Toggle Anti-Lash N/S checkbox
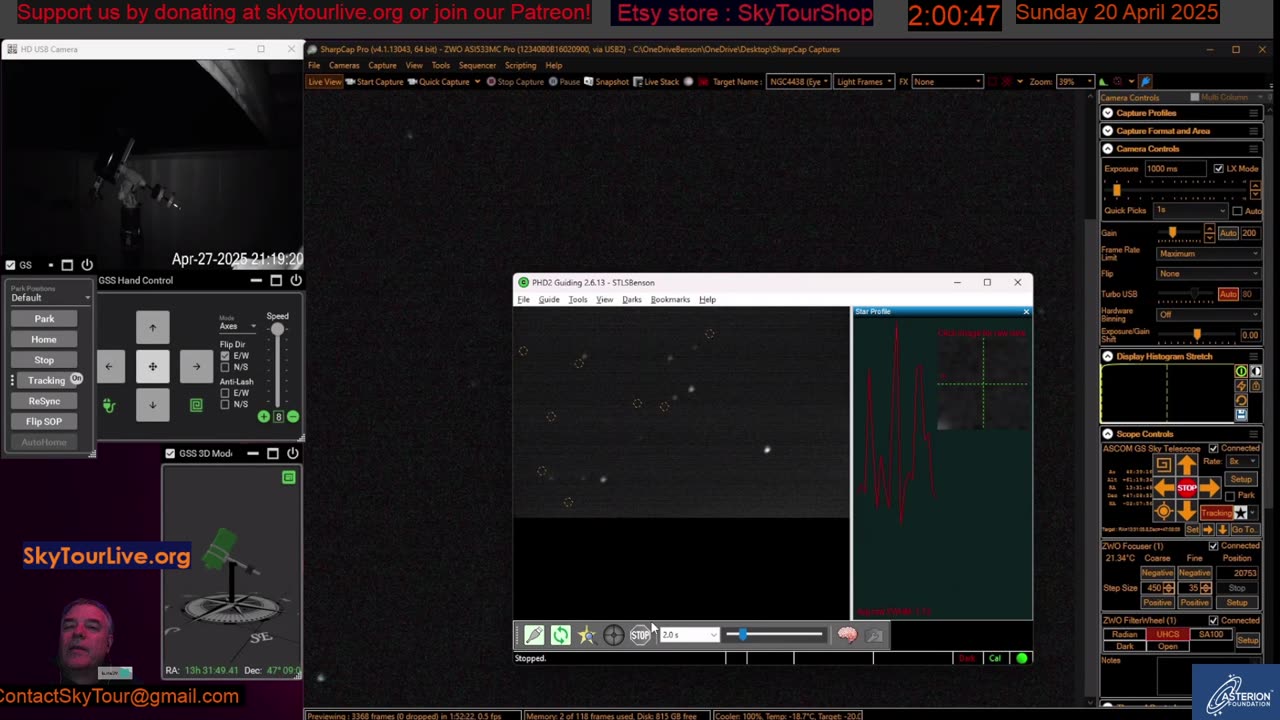 (x=225, y=404)
